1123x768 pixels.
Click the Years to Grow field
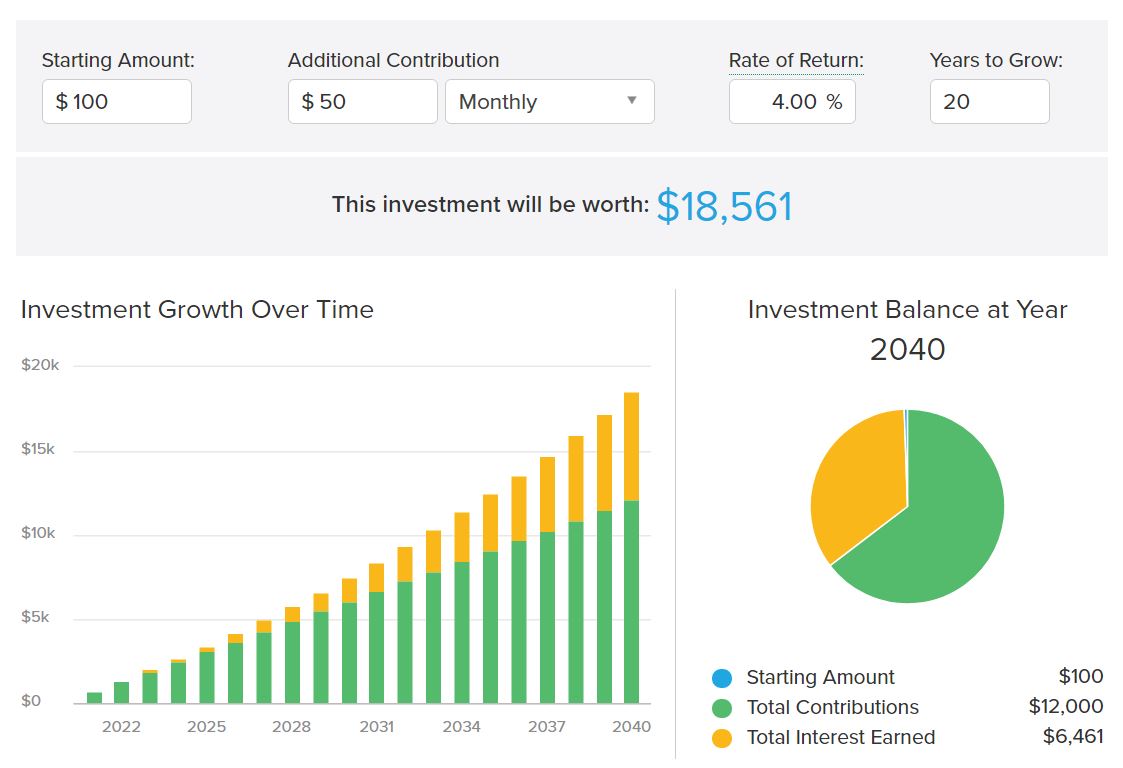coord(989,102)
